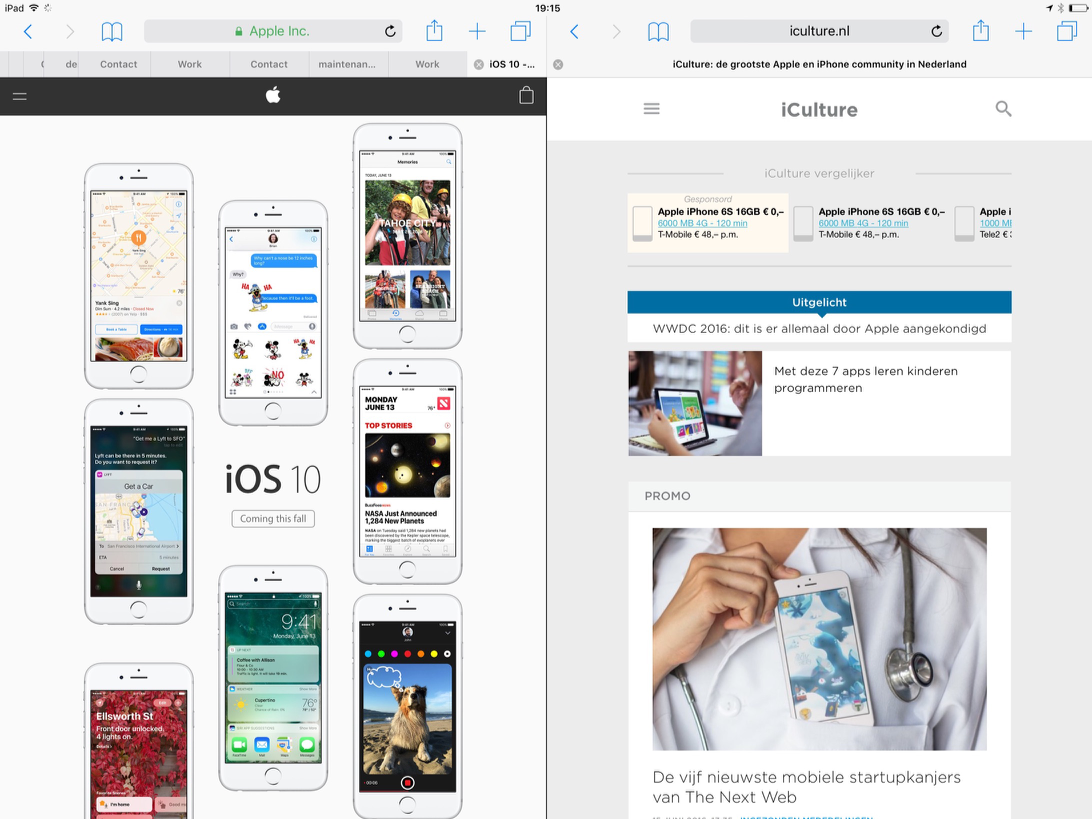Image resolution: width=1092 pixels, height=819 pixels.
Task: Switch to the first Work tab
Action: point(189,64)
